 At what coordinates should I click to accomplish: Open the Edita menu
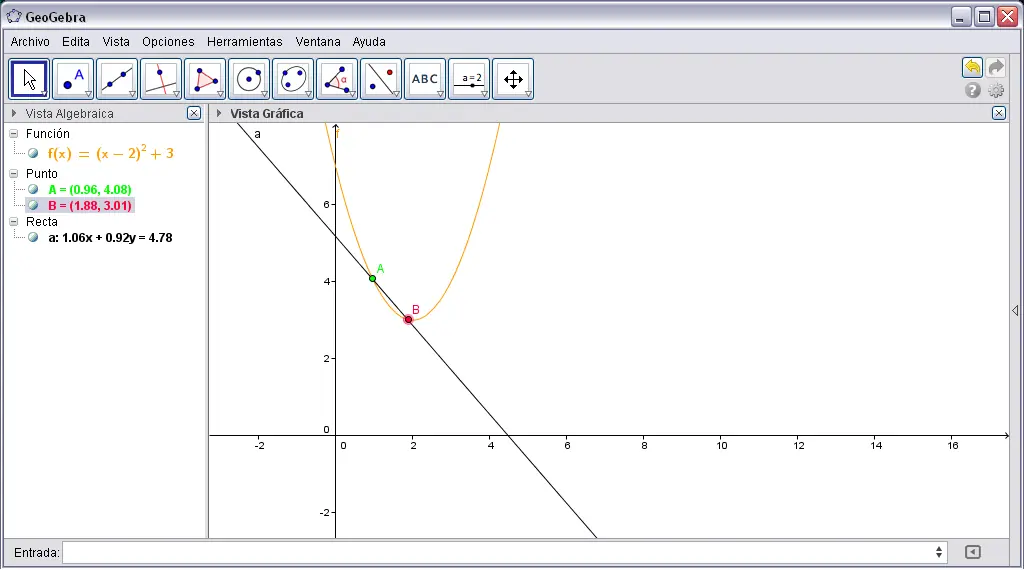point(76,42)
